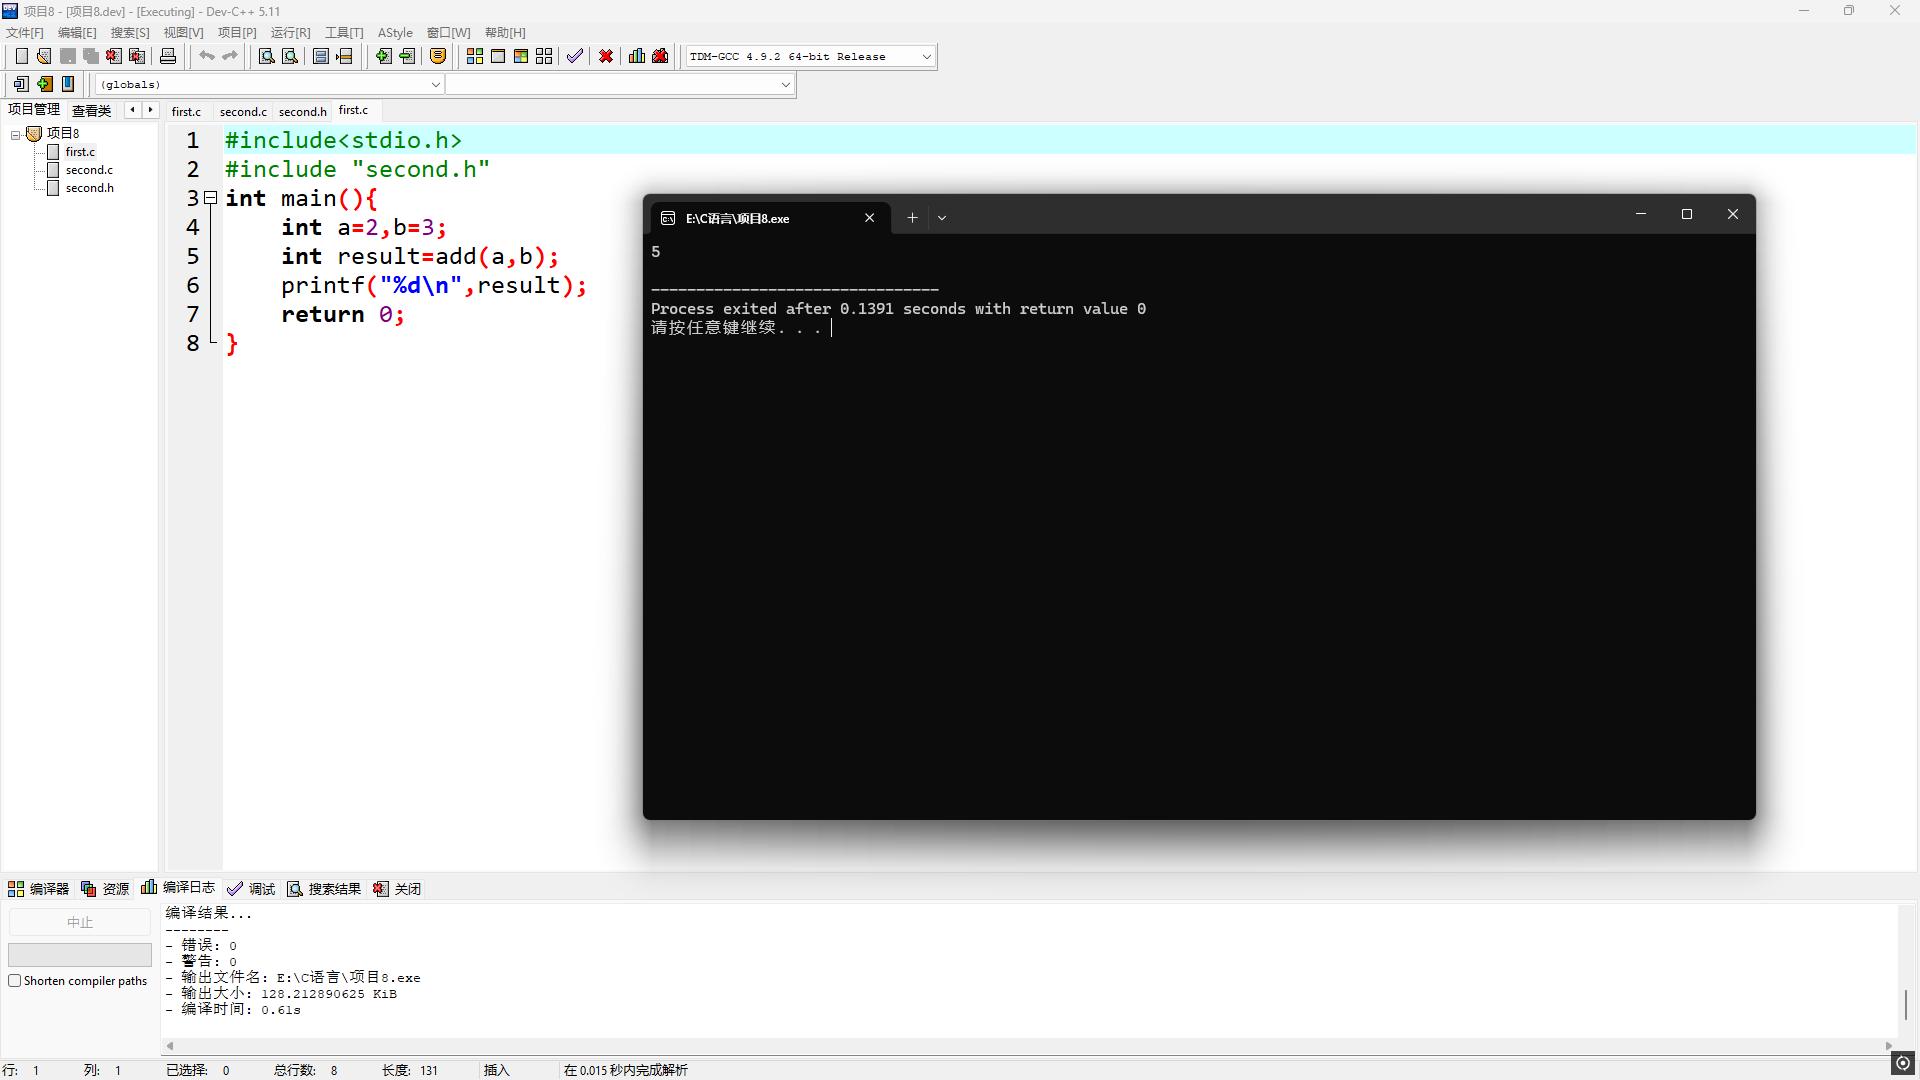
Task: Click the Find magnifier icon in toolbar
Action: click(267, 57)
